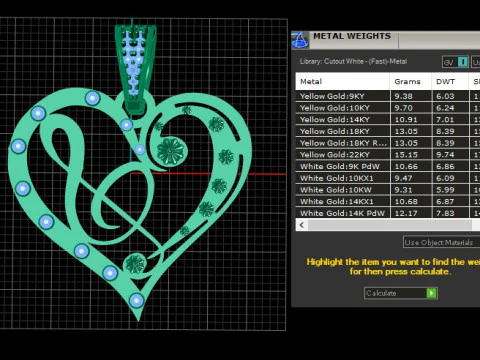
Task: Click the horizontal scrollbar track
Action: coord(390,225)
